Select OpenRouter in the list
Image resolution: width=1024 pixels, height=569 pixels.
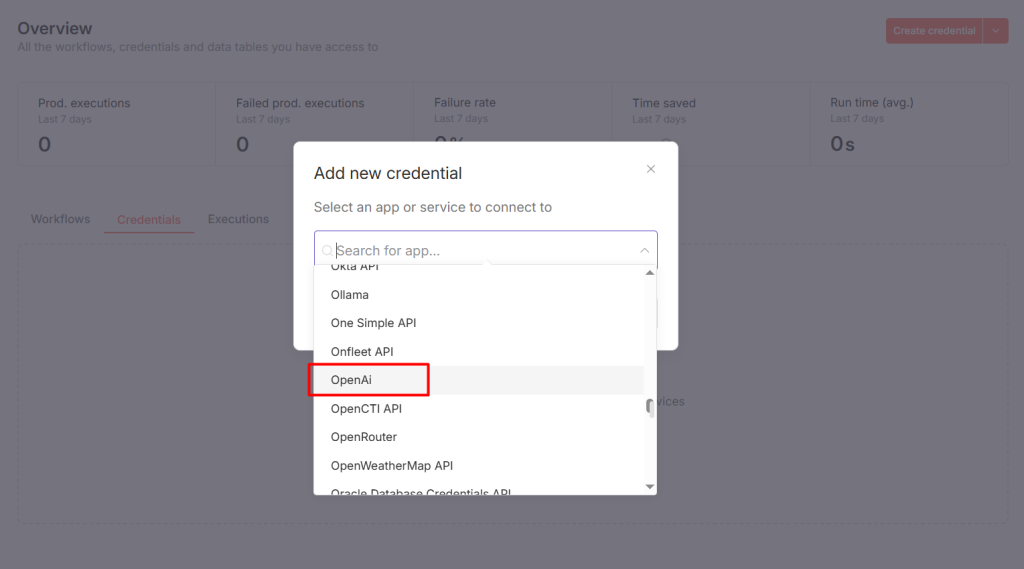point(364,437)
